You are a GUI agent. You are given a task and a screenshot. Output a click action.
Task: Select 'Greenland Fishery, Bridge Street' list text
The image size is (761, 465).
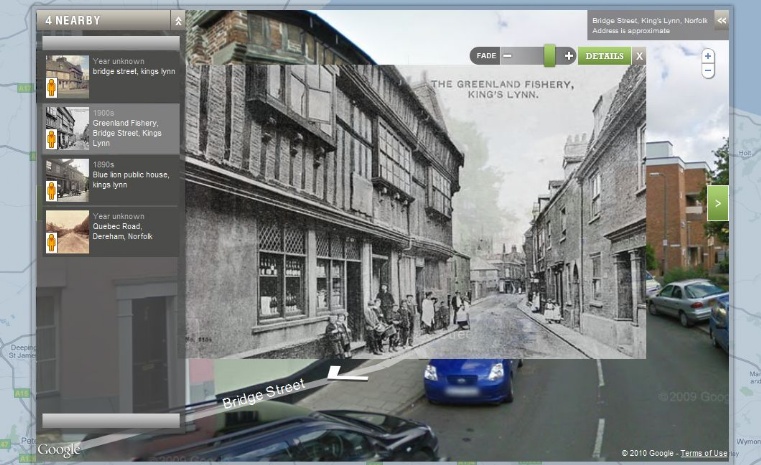tap(127, 133)
